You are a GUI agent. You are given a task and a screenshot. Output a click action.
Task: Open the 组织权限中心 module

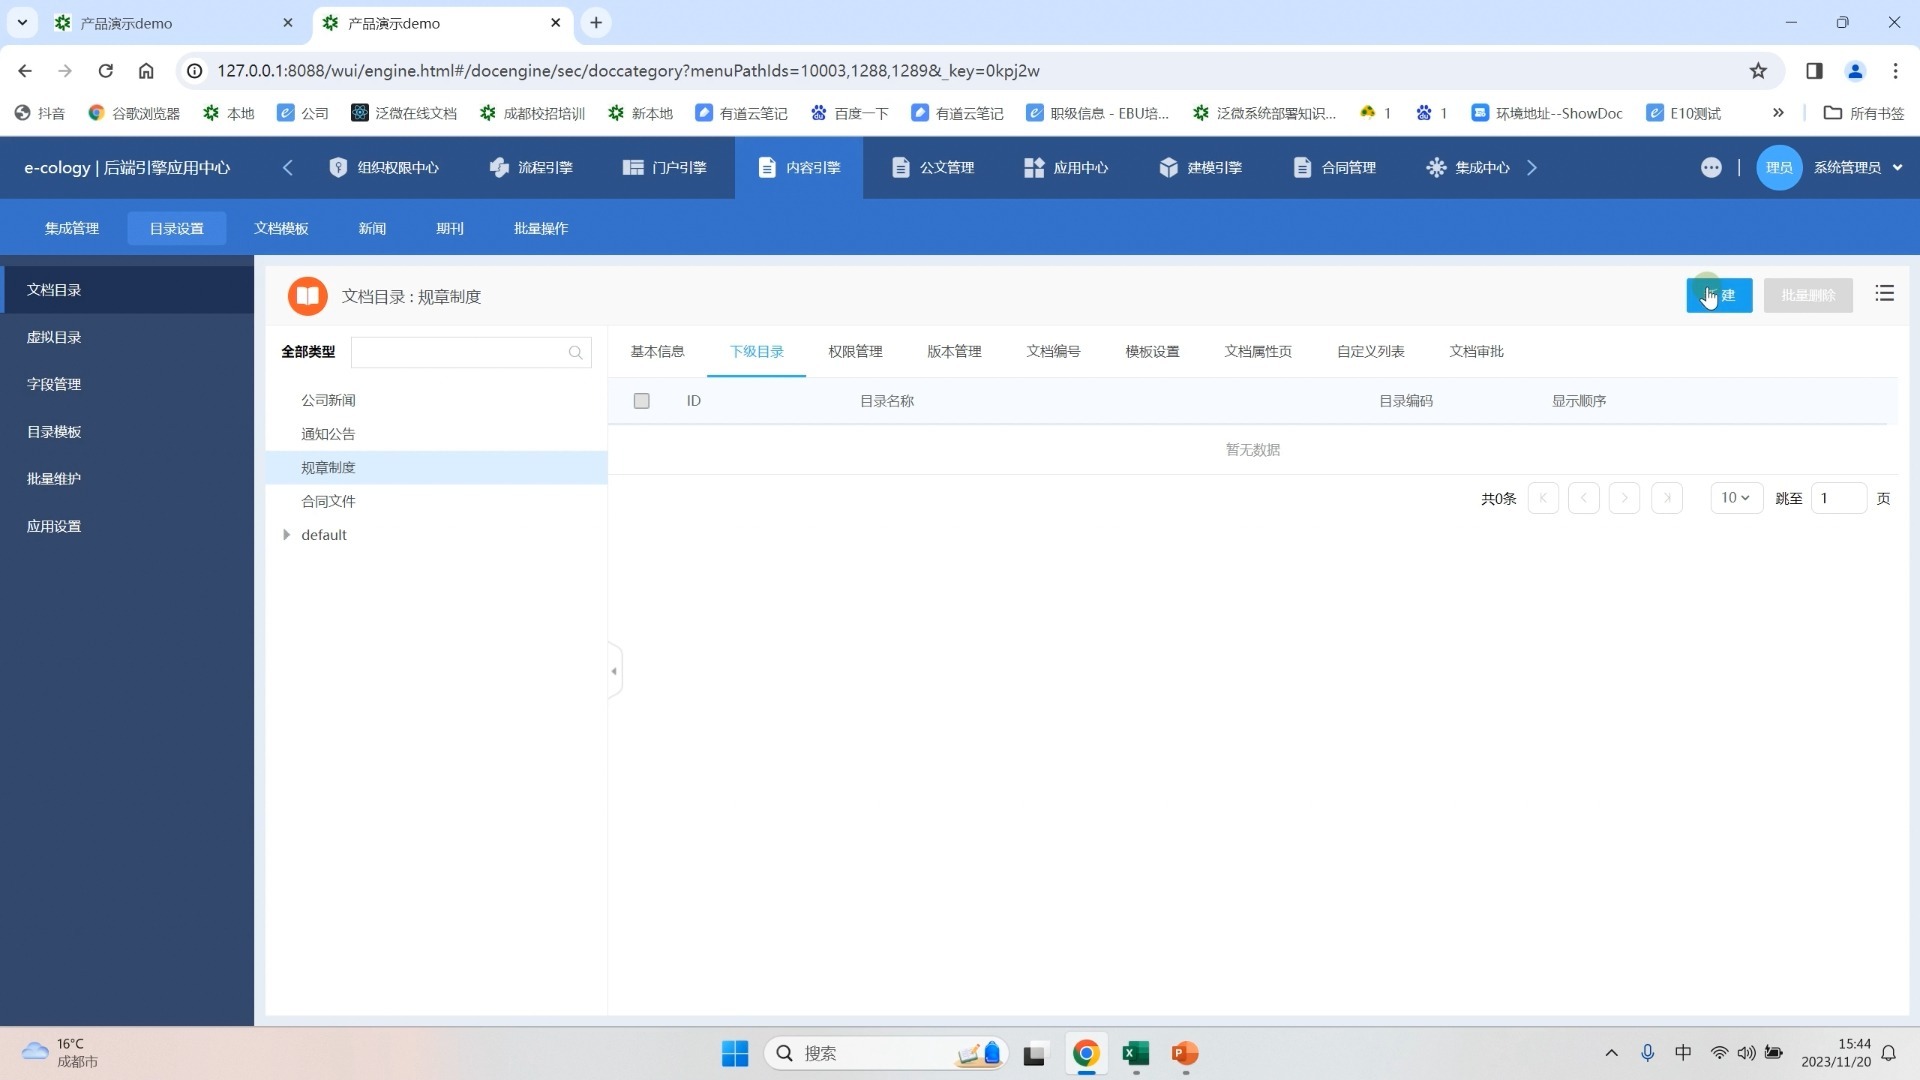[384, 168]
